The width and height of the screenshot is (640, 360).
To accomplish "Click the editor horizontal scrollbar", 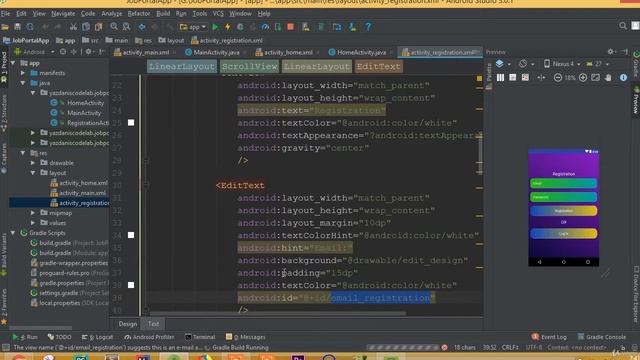I will [278, 313].
